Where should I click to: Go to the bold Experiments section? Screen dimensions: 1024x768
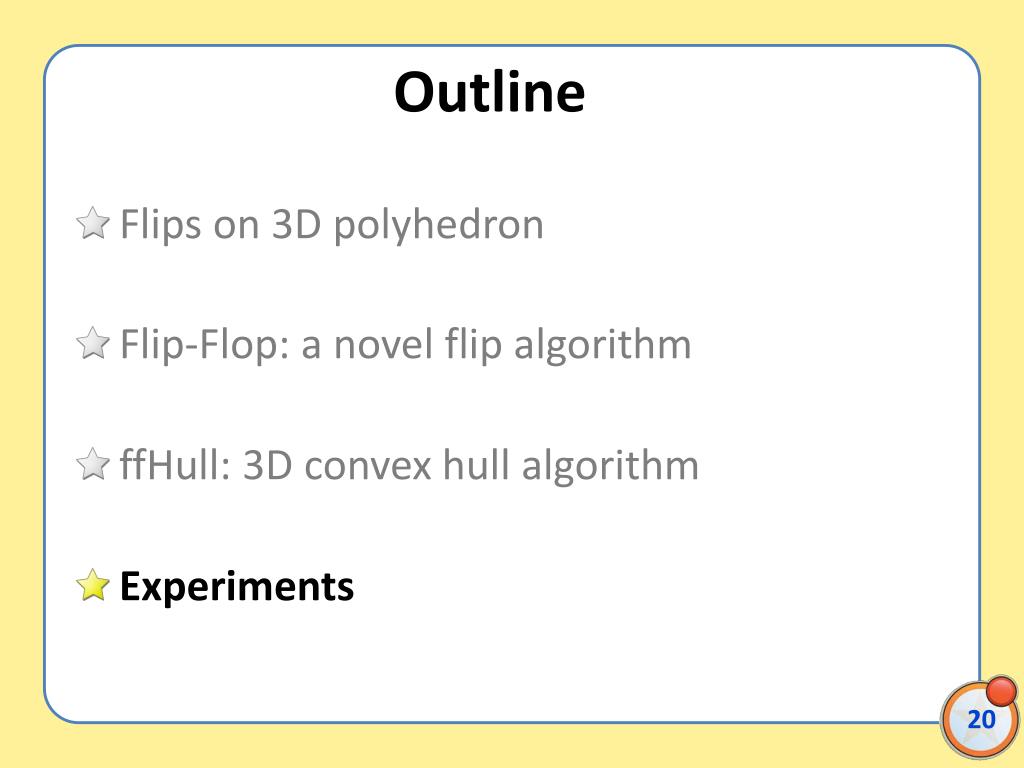point(237,586)
